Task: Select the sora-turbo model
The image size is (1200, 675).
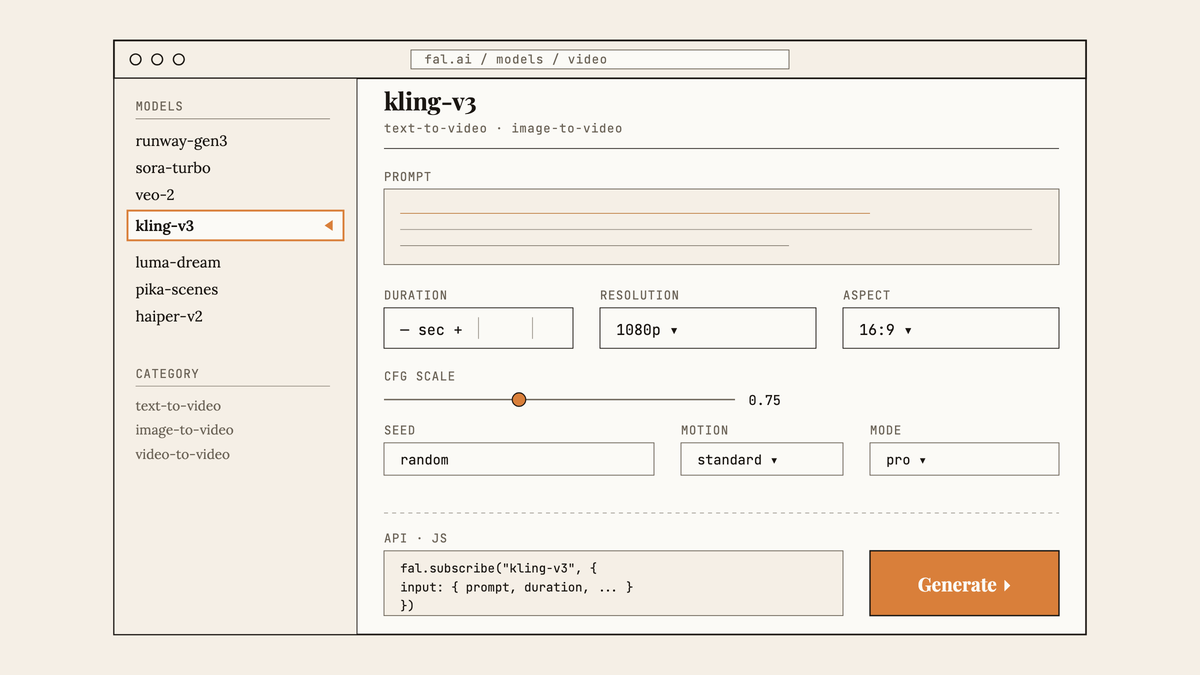Action: point(173,168)
